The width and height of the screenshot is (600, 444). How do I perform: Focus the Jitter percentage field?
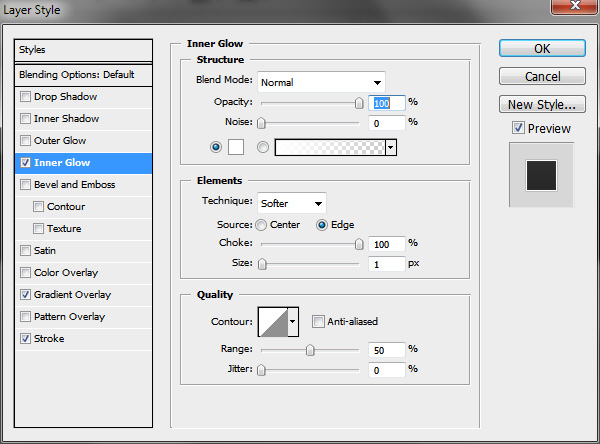coord(386,370)
